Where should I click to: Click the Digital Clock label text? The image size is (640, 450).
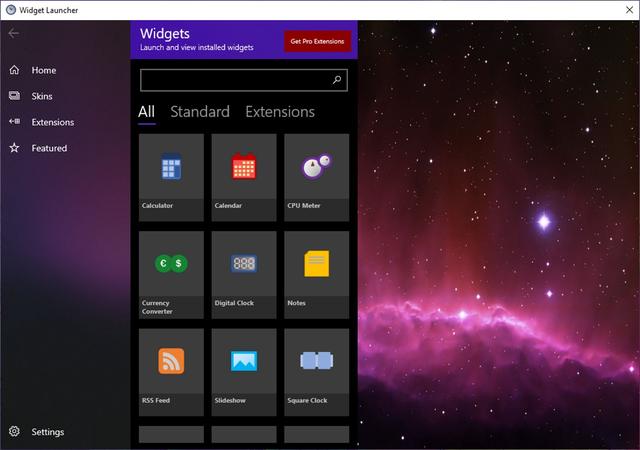[234, 303]
